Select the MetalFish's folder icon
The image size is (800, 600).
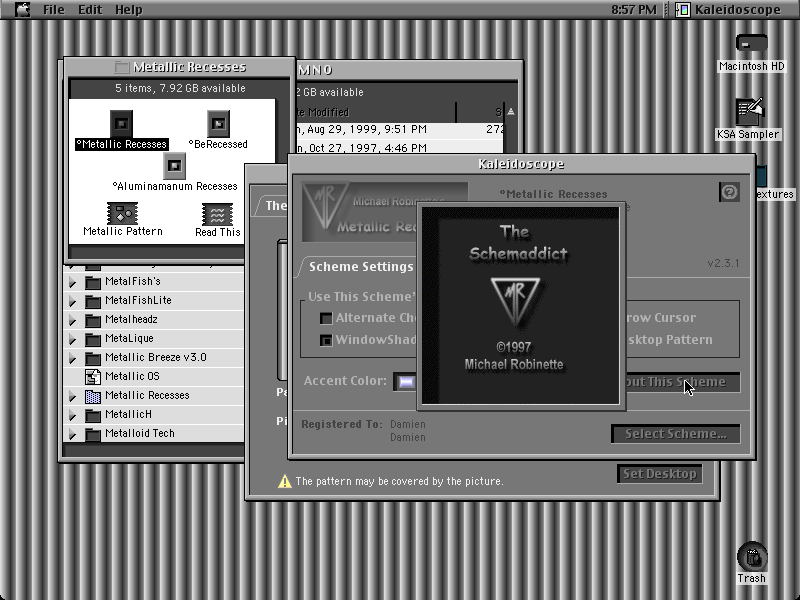(93, 282)
